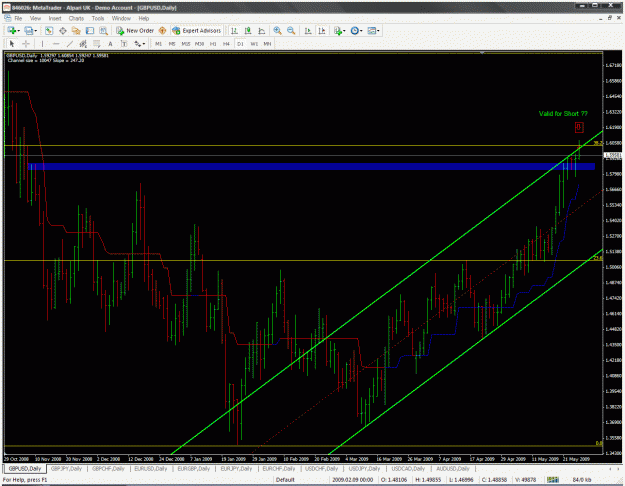Switch chart to line chart style

[x=261, y=31]
